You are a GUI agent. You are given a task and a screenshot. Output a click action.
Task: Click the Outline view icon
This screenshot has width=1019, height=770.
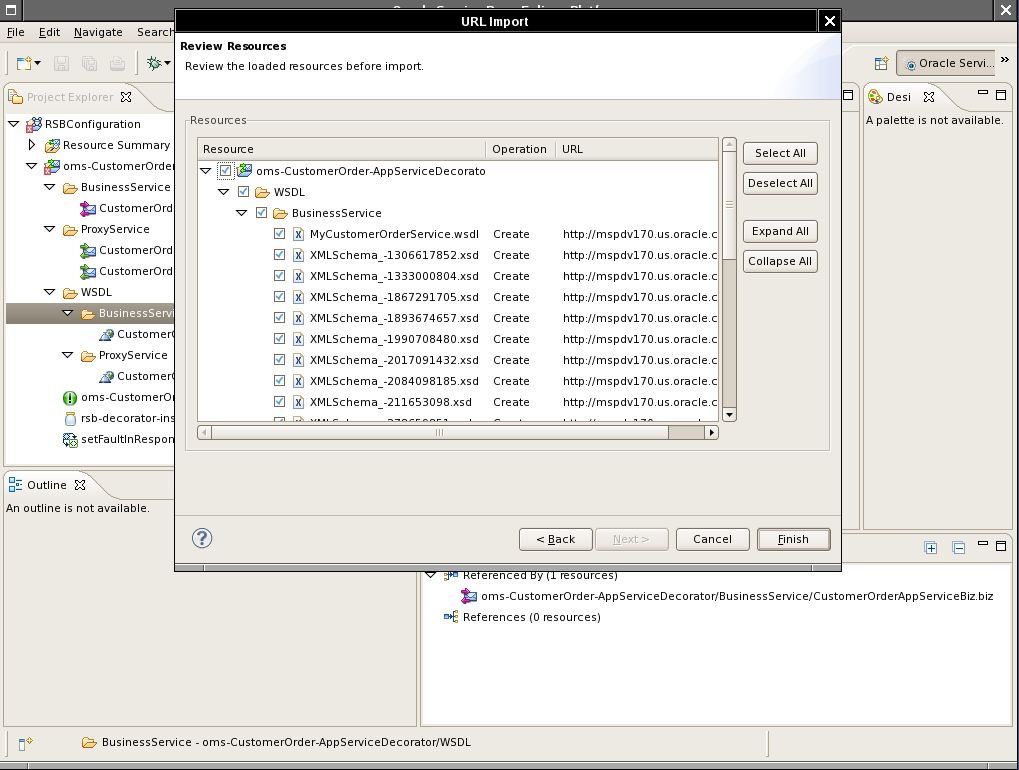point(15,485)
